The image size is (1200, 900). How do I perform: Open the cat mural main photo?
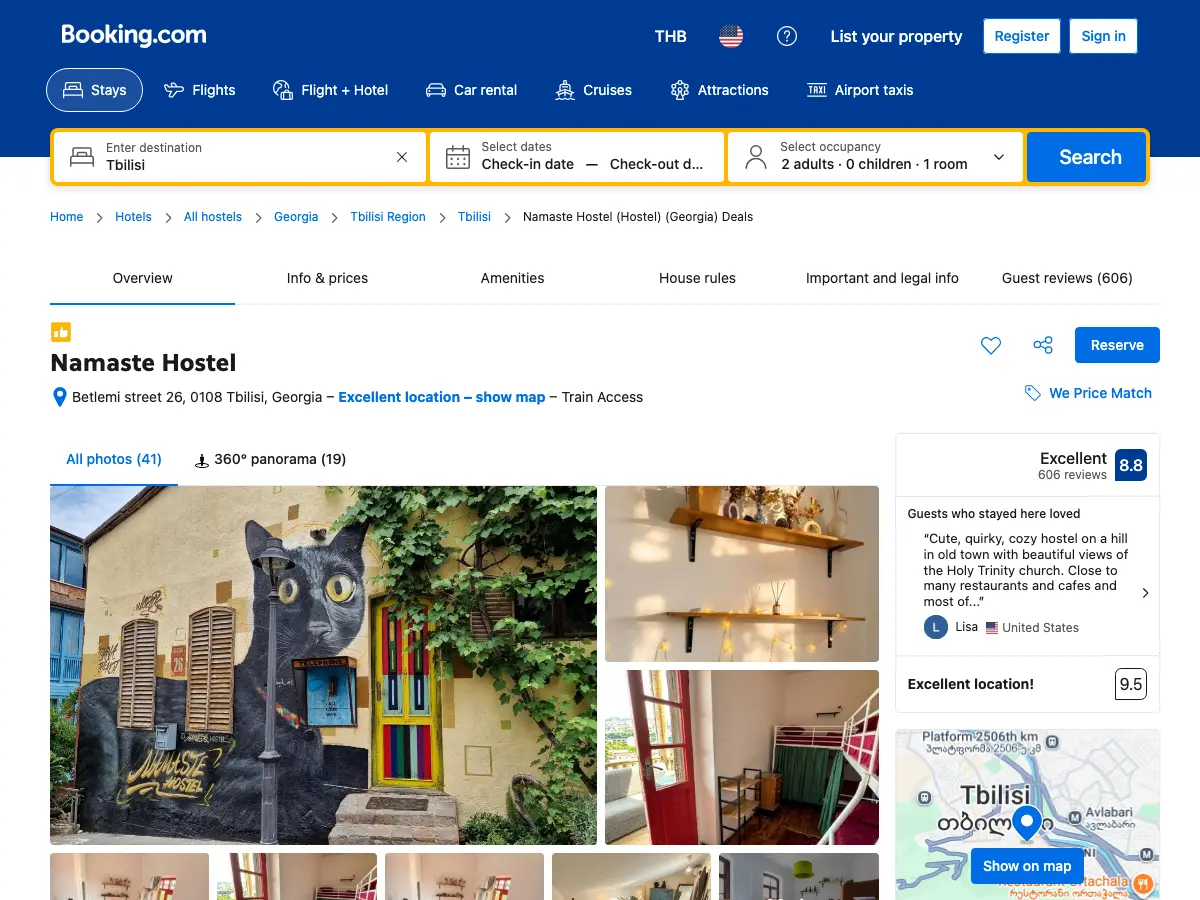pos(323,665)
